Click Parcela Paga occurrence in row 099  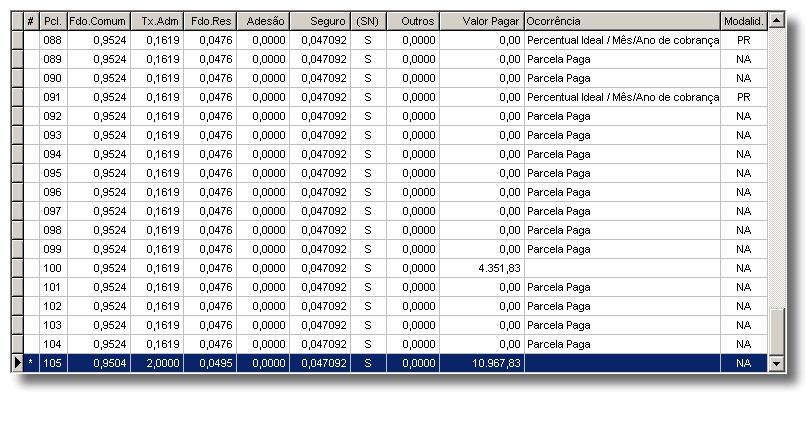pos(622,250)
